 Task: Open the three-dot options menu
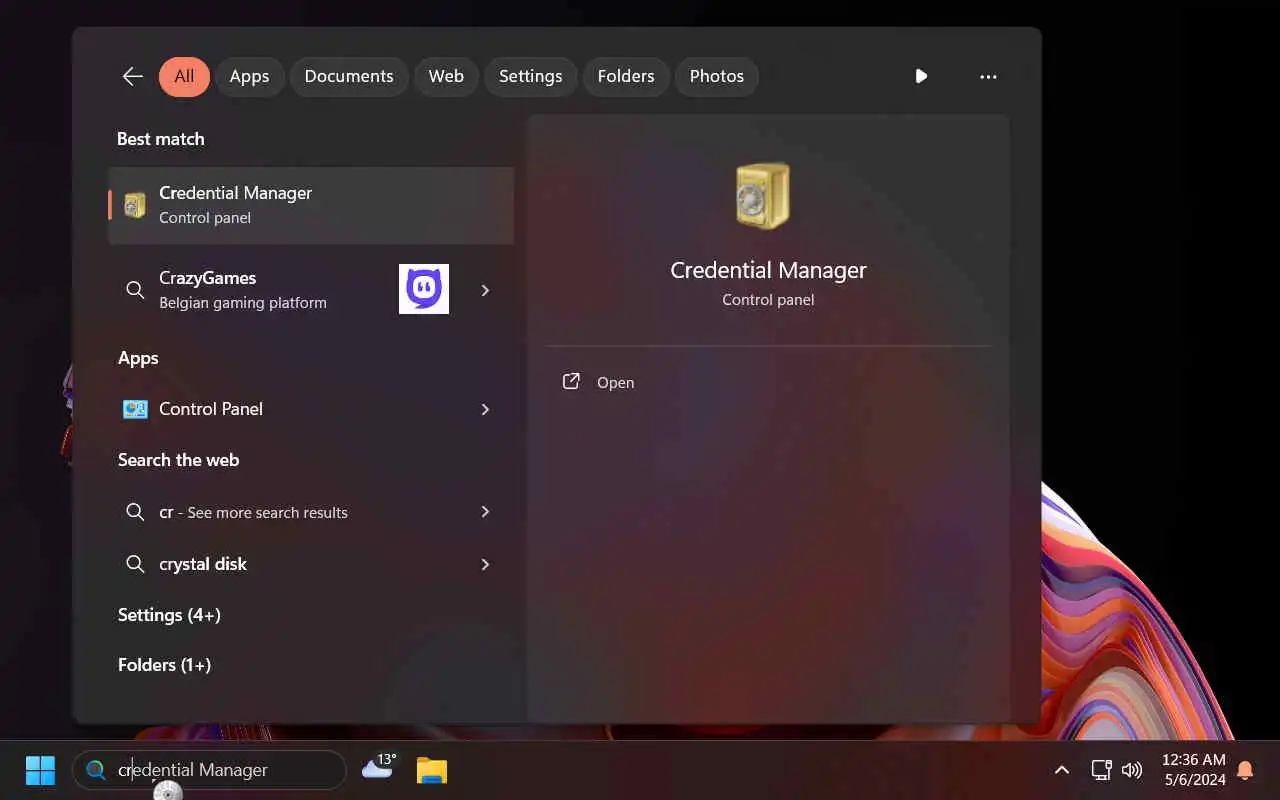988,76
